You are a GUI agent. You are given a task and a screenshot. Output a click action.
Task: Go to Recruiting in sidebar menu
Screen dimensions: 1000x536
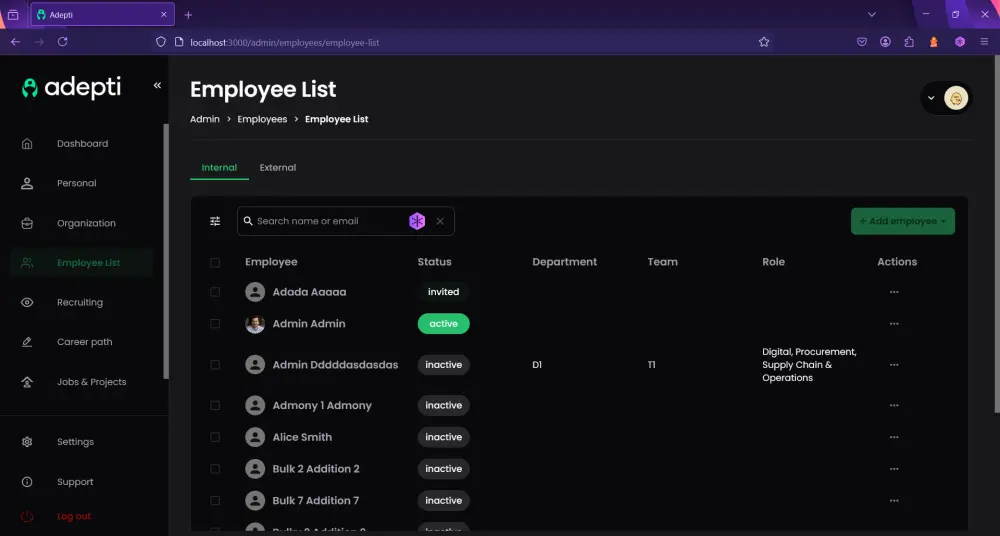click(80, 302)
